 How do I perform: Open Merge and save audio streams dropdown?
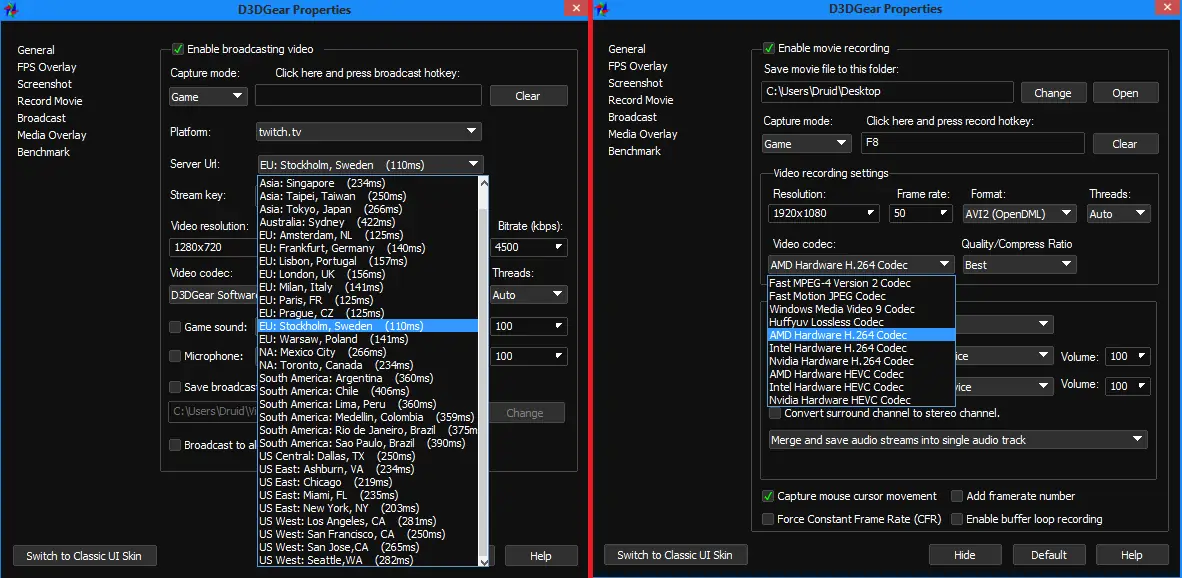click(x=958, y=439)
